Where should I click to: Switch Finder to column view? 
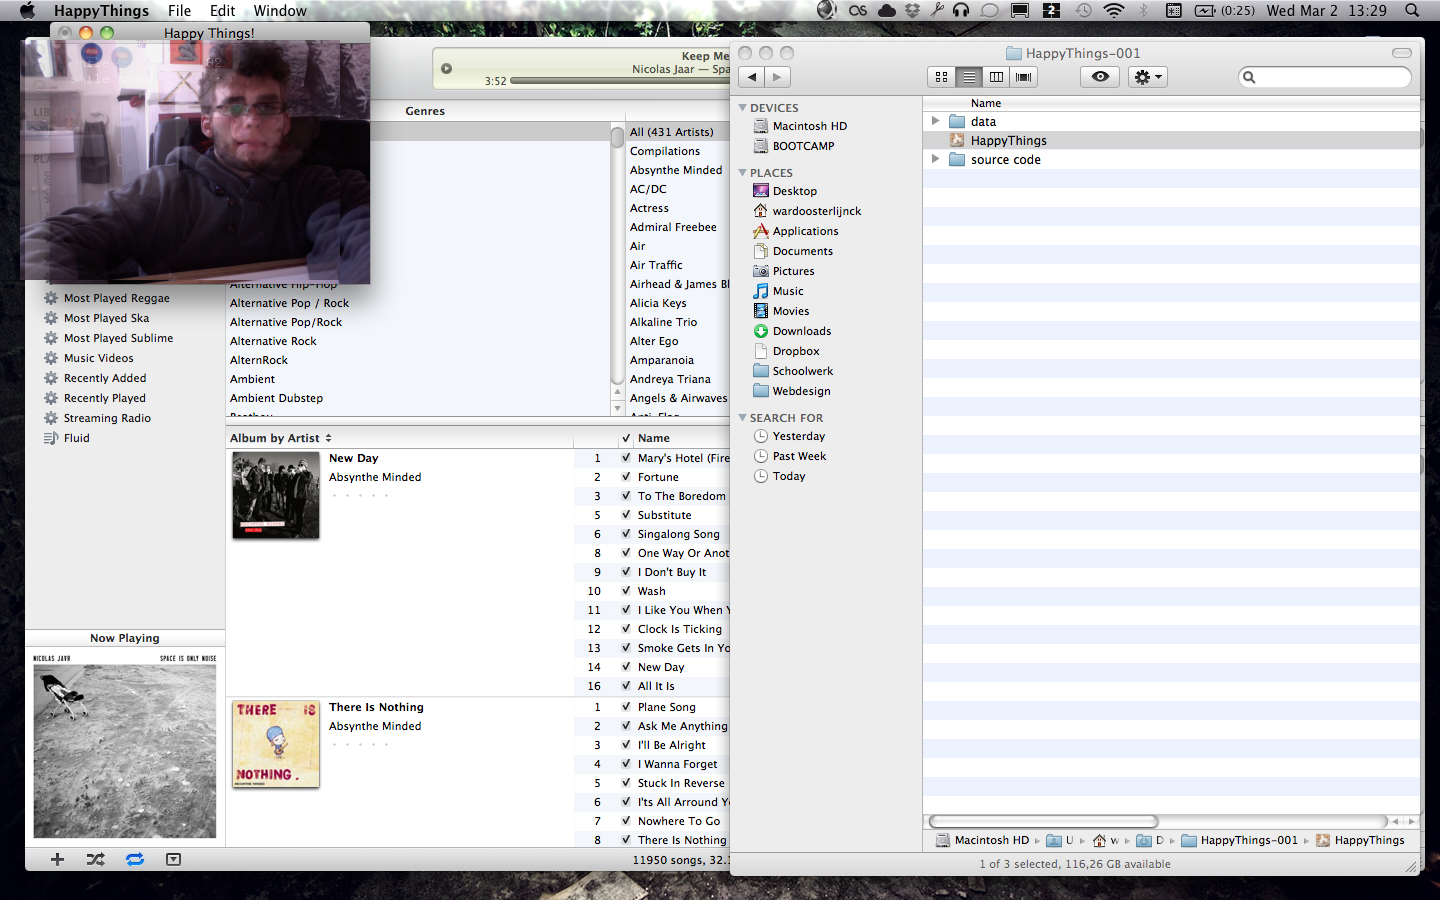click(996, 77)
